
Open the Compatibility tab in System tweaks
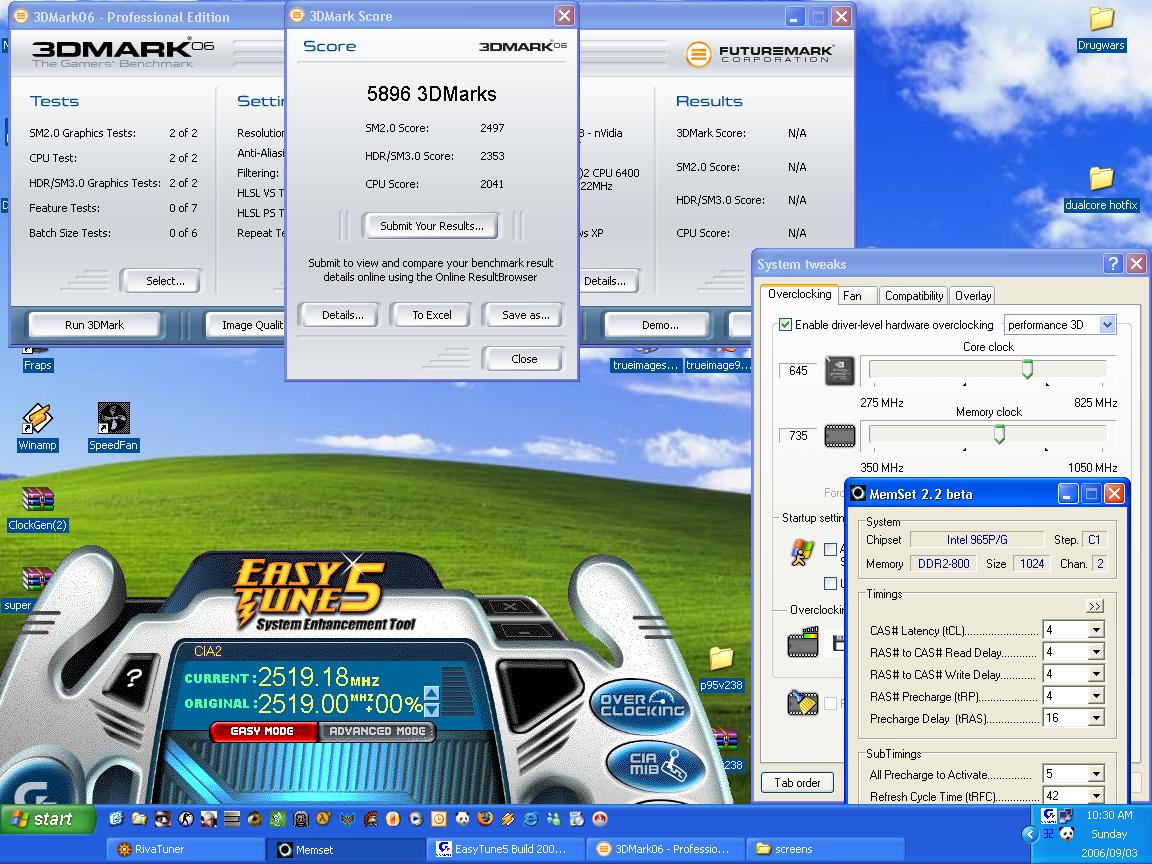pos(914,296)
